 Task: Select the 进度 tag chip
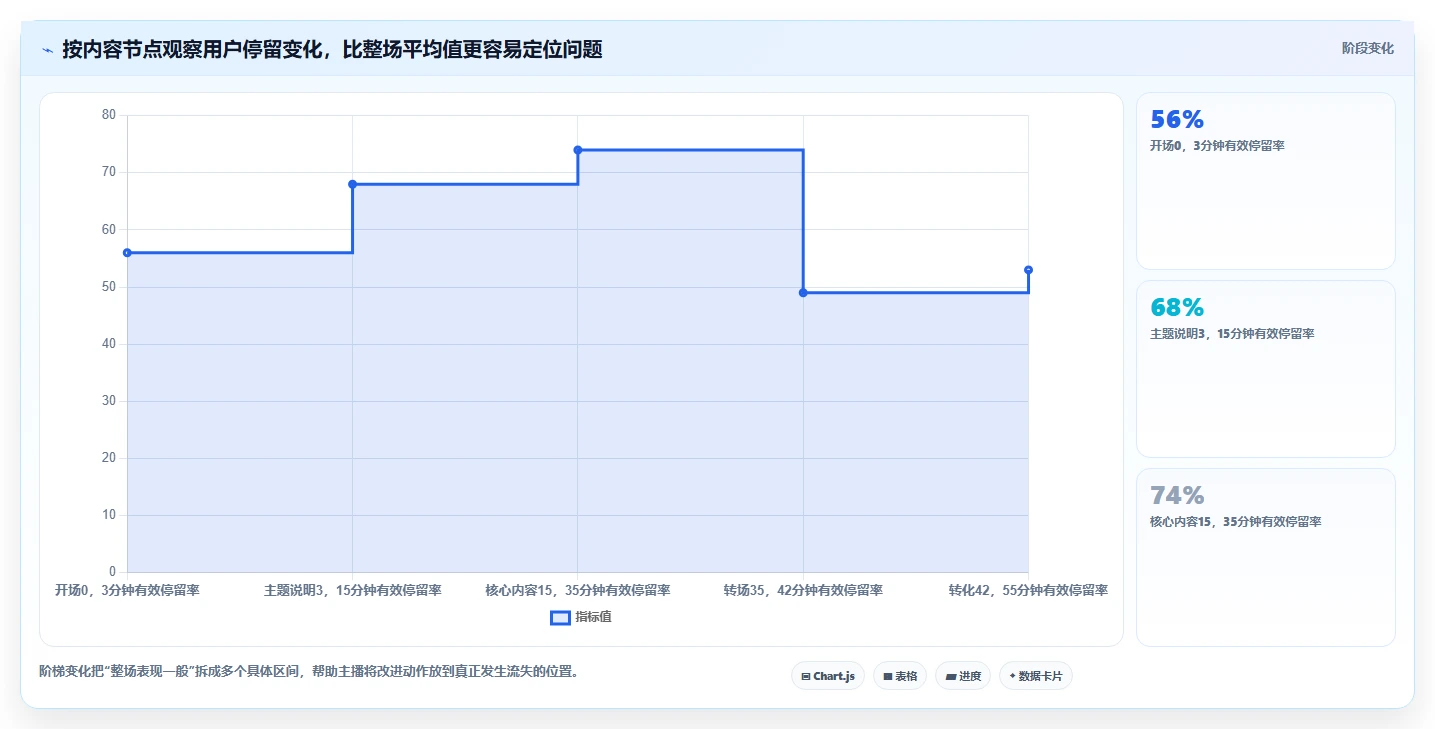click(x=963, y=676)
